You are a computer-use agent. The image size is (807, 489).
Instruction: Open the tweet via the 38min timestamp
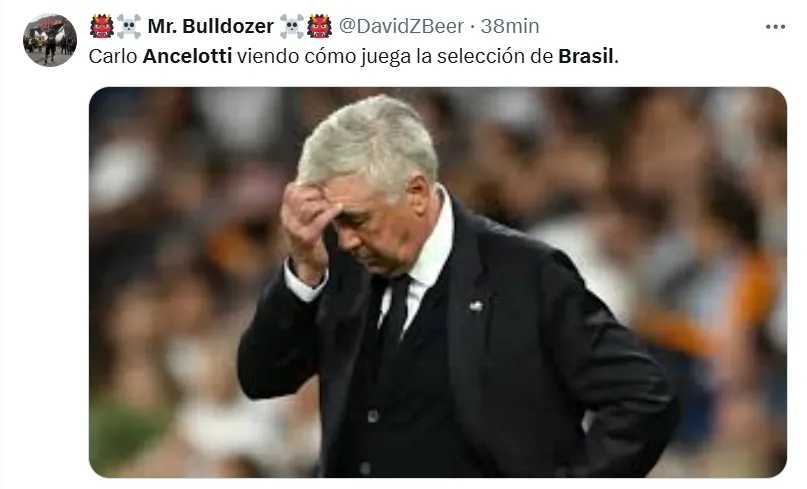tap(510, 26)
